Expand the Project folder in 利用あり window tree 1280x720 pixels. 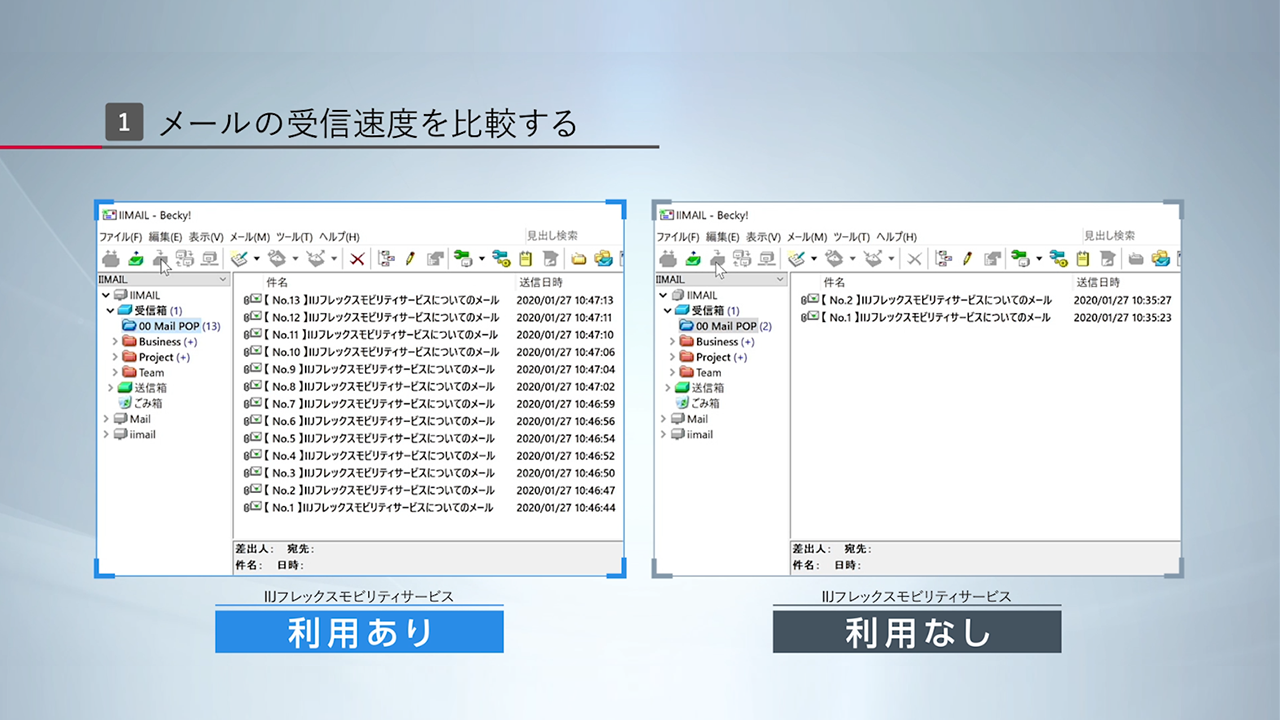[115, 357]
